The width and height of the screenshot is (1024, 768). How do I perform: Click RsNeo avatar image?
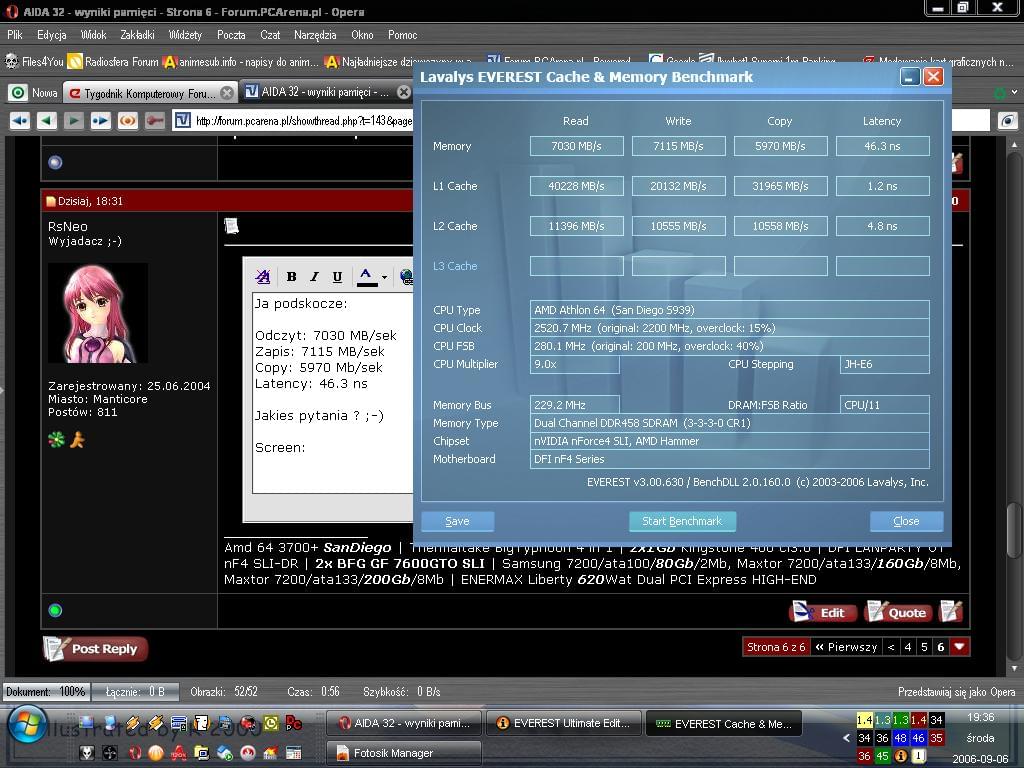[98, 313]
